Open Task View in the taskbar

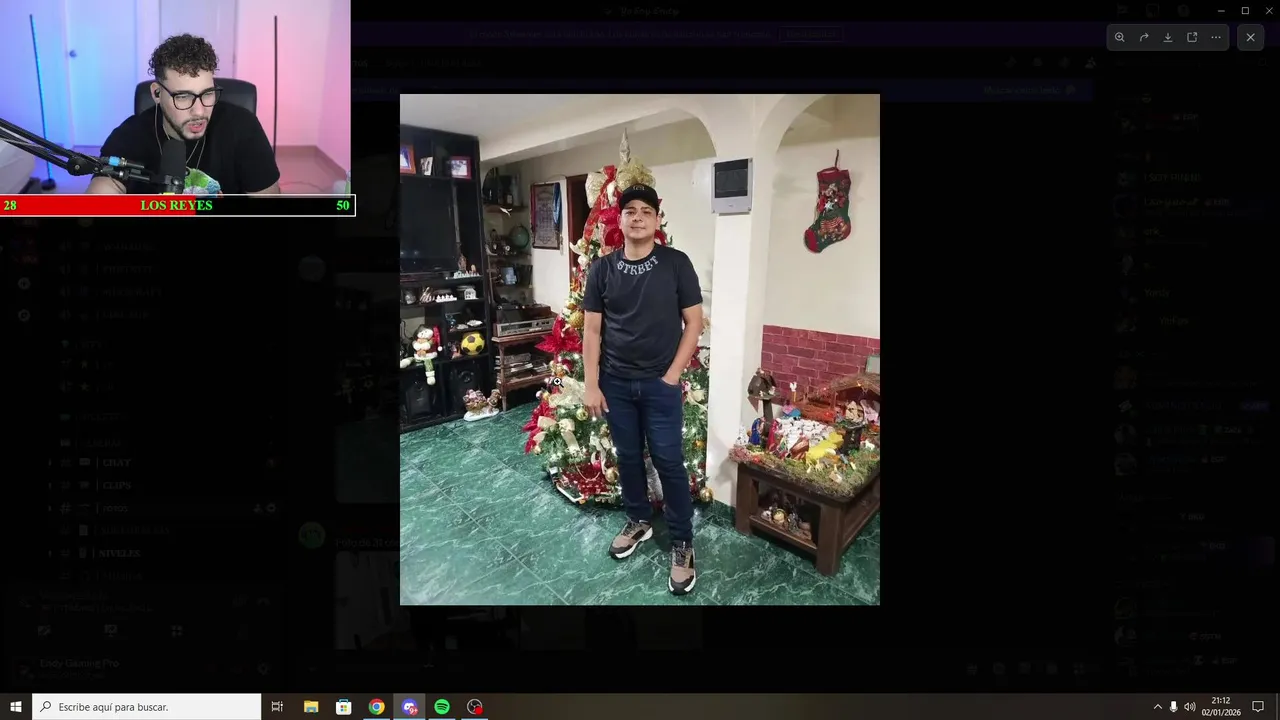tap(277, 707)
